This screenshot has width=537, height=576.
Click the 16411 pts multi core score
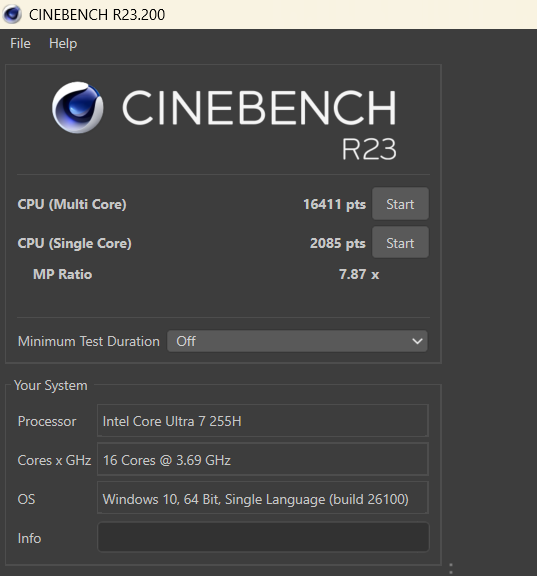(x=334, y=204)
